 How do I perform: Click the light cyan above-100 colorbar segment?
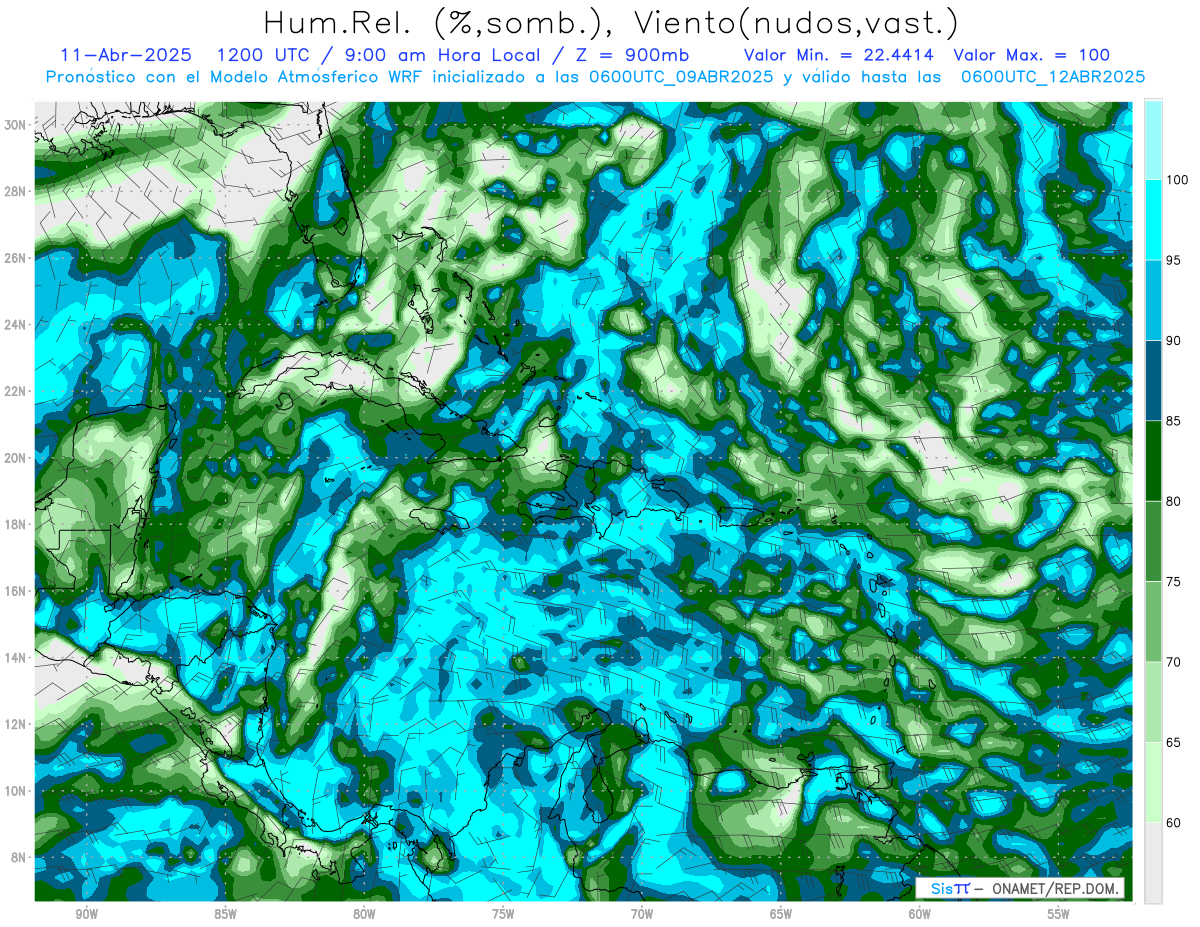[1153, 140]
